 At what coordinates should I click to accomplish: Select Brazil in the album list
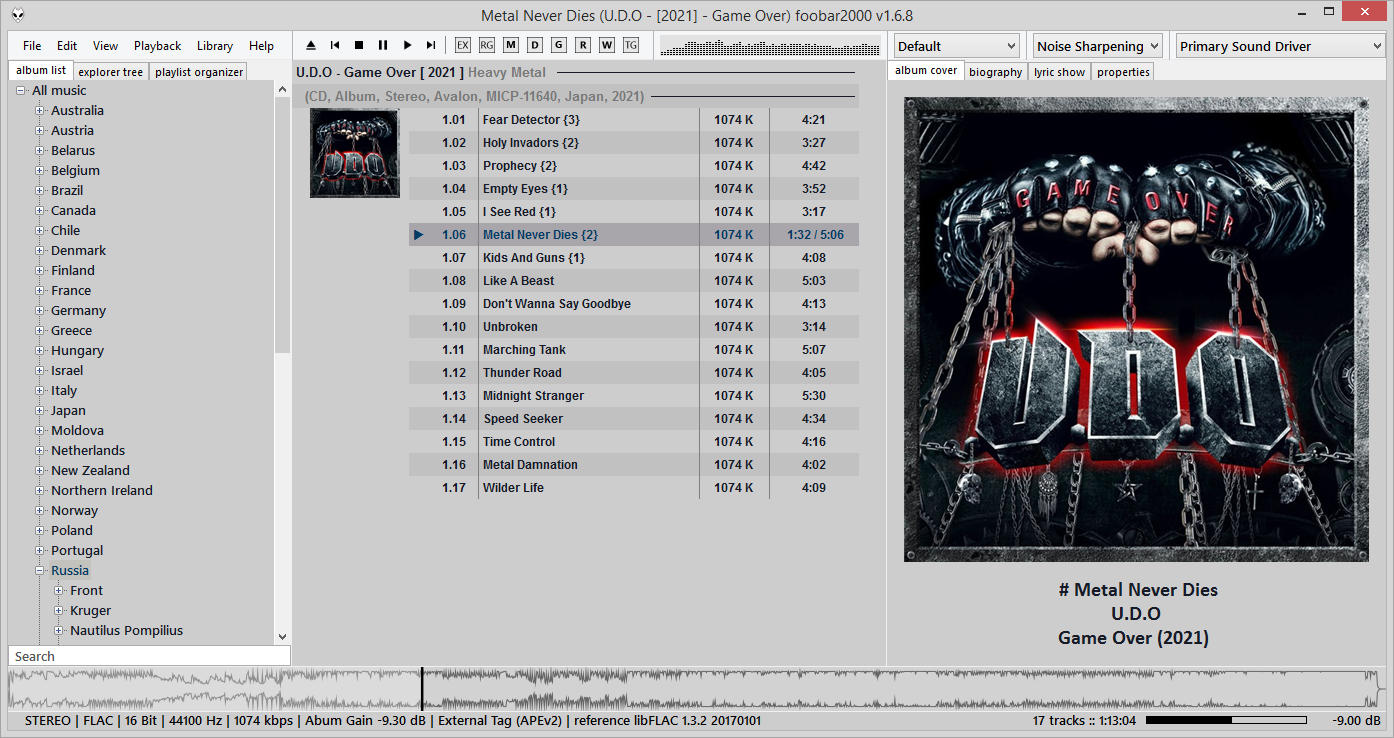(67, 191)
